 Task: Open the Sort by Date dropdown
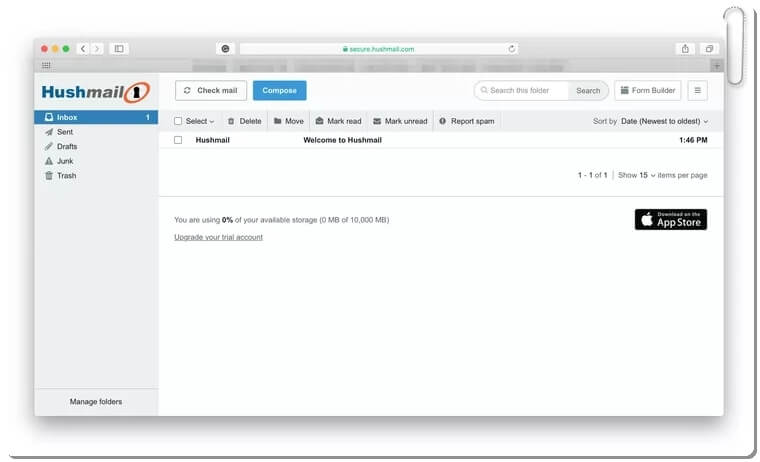point(664,121)
